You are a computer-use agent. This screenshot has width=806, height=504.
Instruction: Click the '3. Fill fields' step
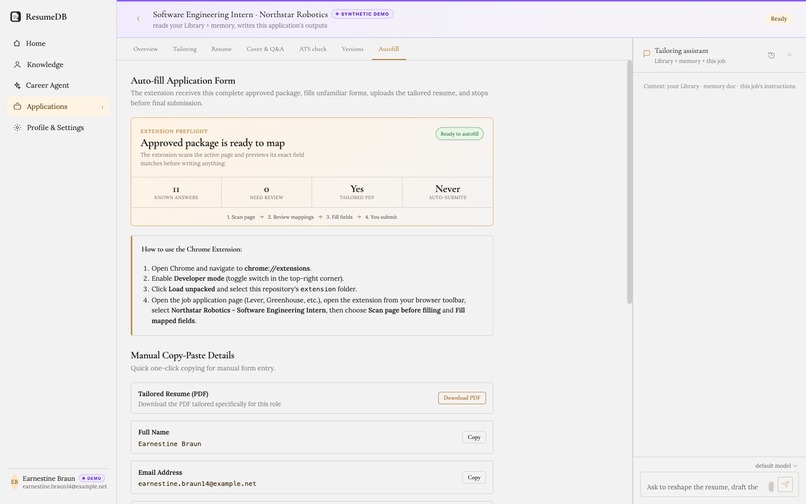point(339,217)
